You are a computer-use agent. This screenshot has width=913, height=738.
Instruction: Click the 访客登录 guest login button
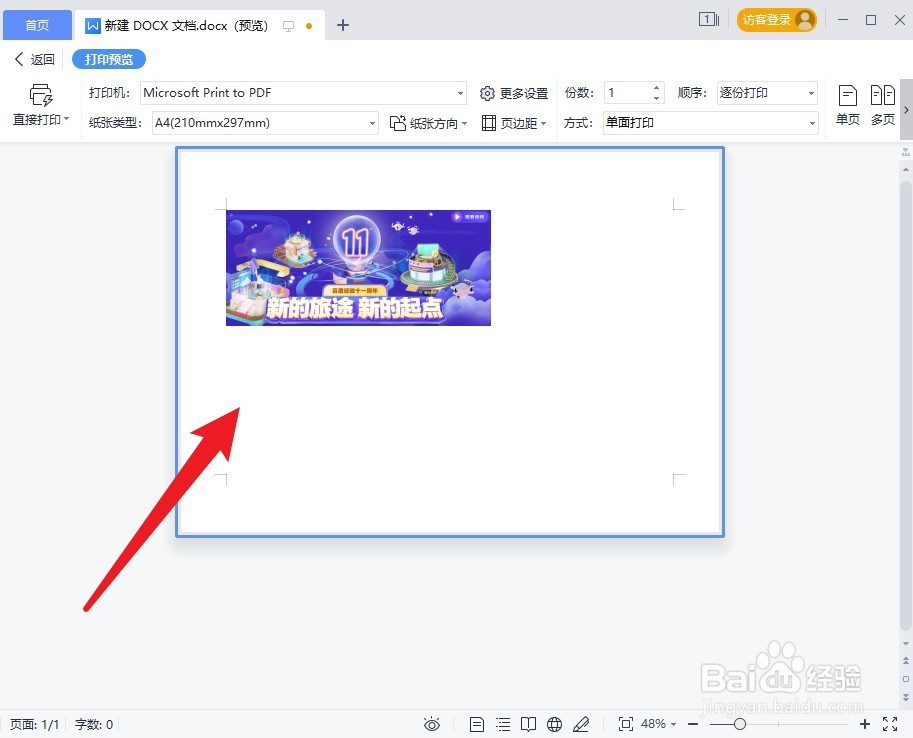(776, 20)
